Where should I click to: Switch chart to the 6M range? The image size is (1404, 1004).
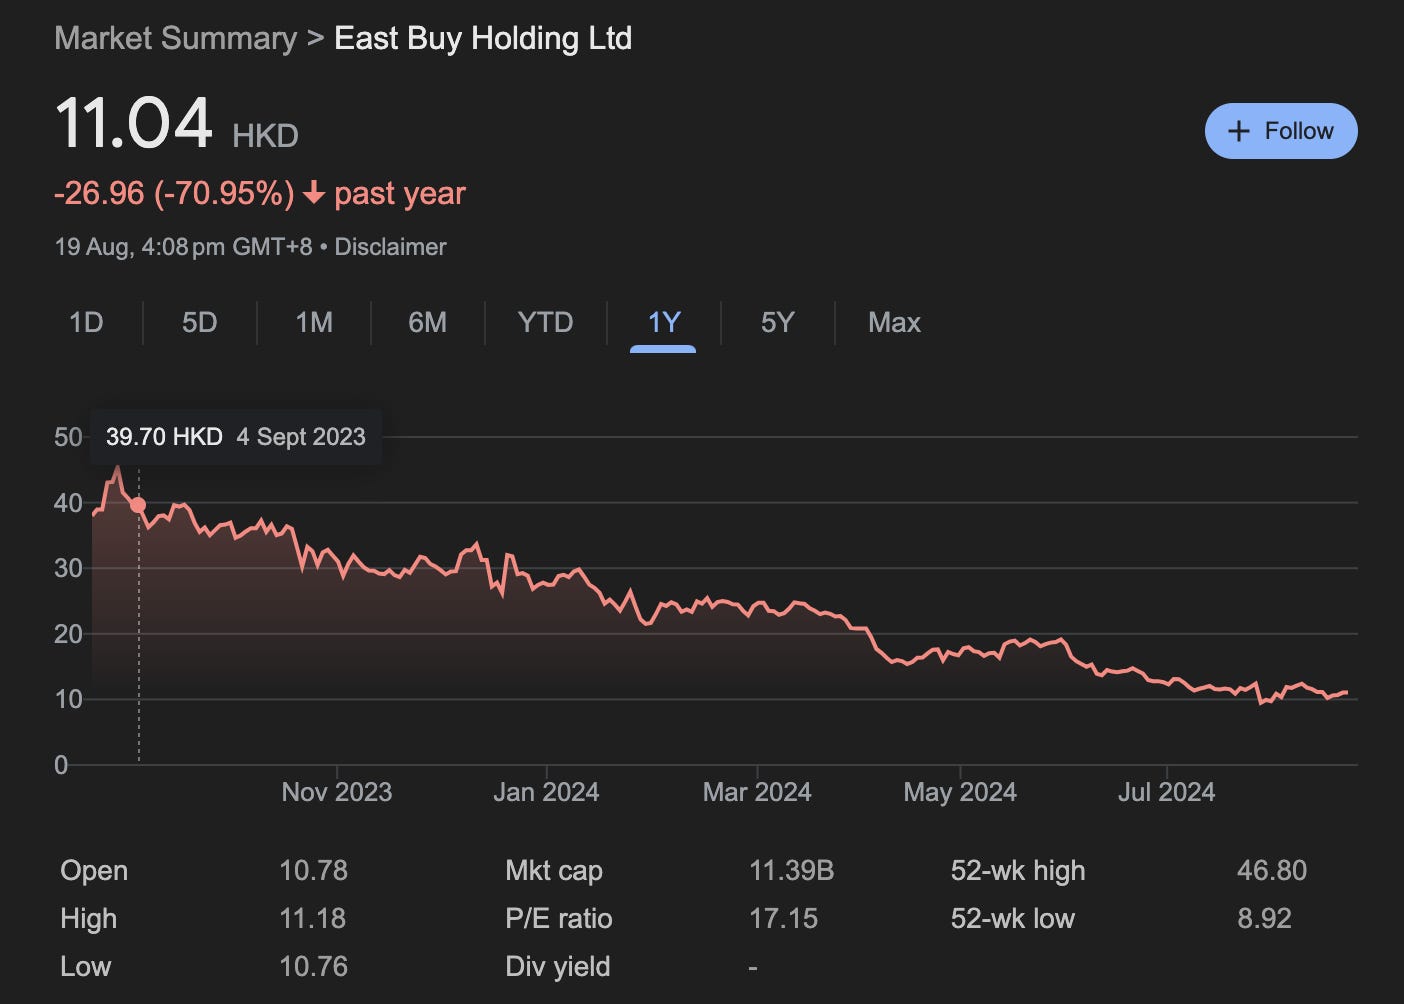[427, 322]
